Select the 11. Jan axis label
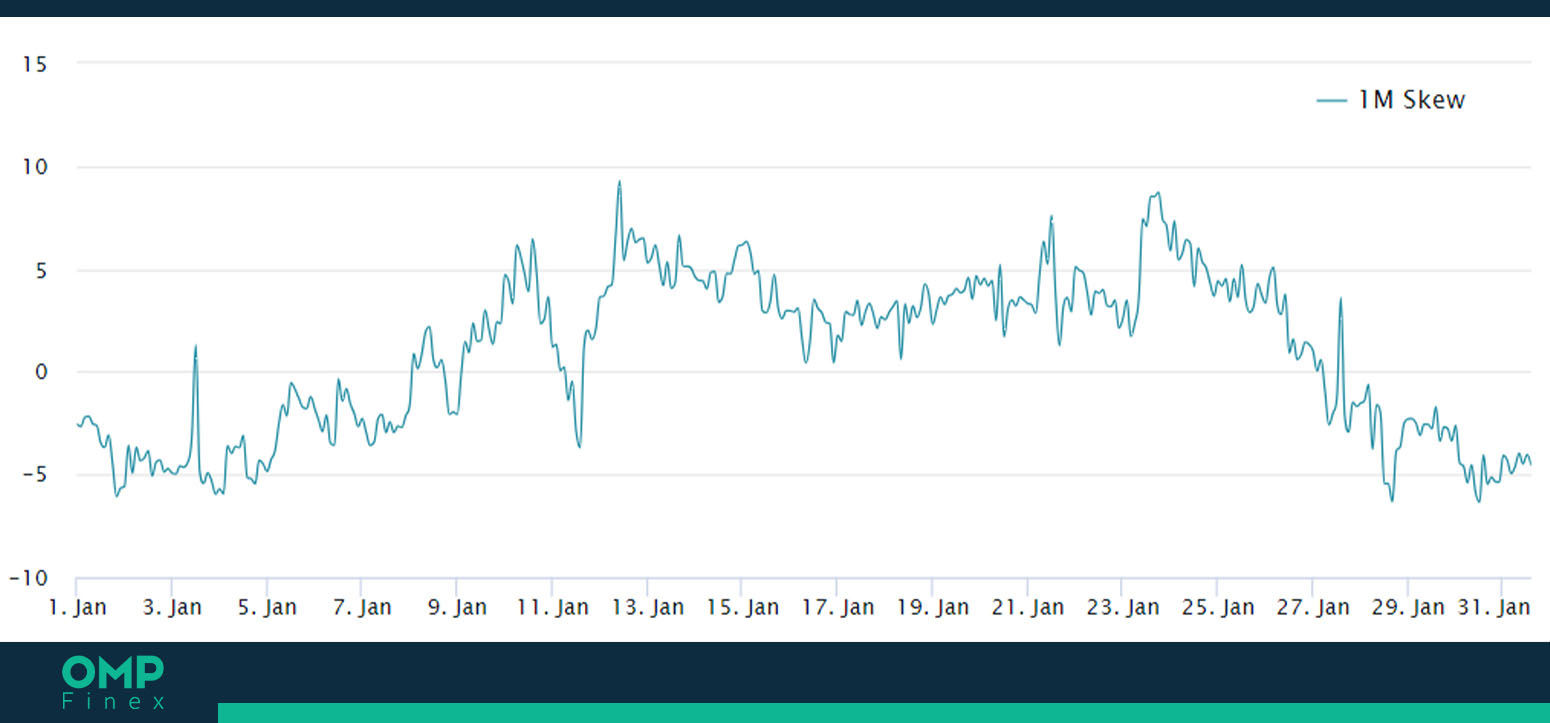Image resolution: width=1550 pixels, height=723 pixels. (x=551, y=607)
